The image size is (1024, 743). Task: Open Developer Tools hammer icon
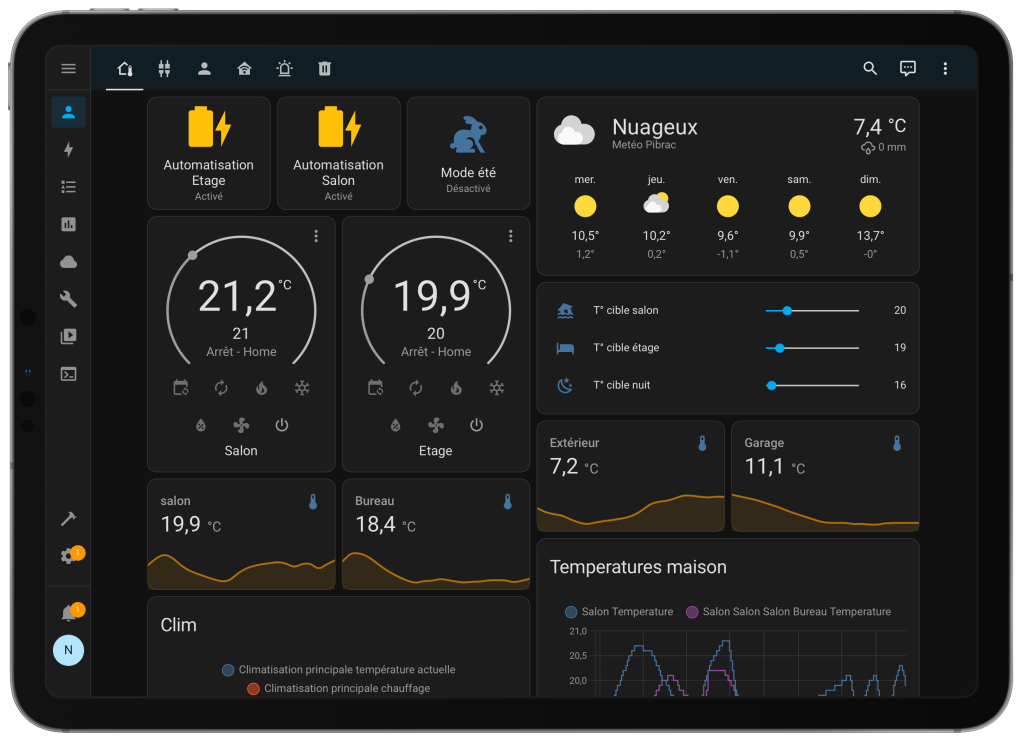68,518
